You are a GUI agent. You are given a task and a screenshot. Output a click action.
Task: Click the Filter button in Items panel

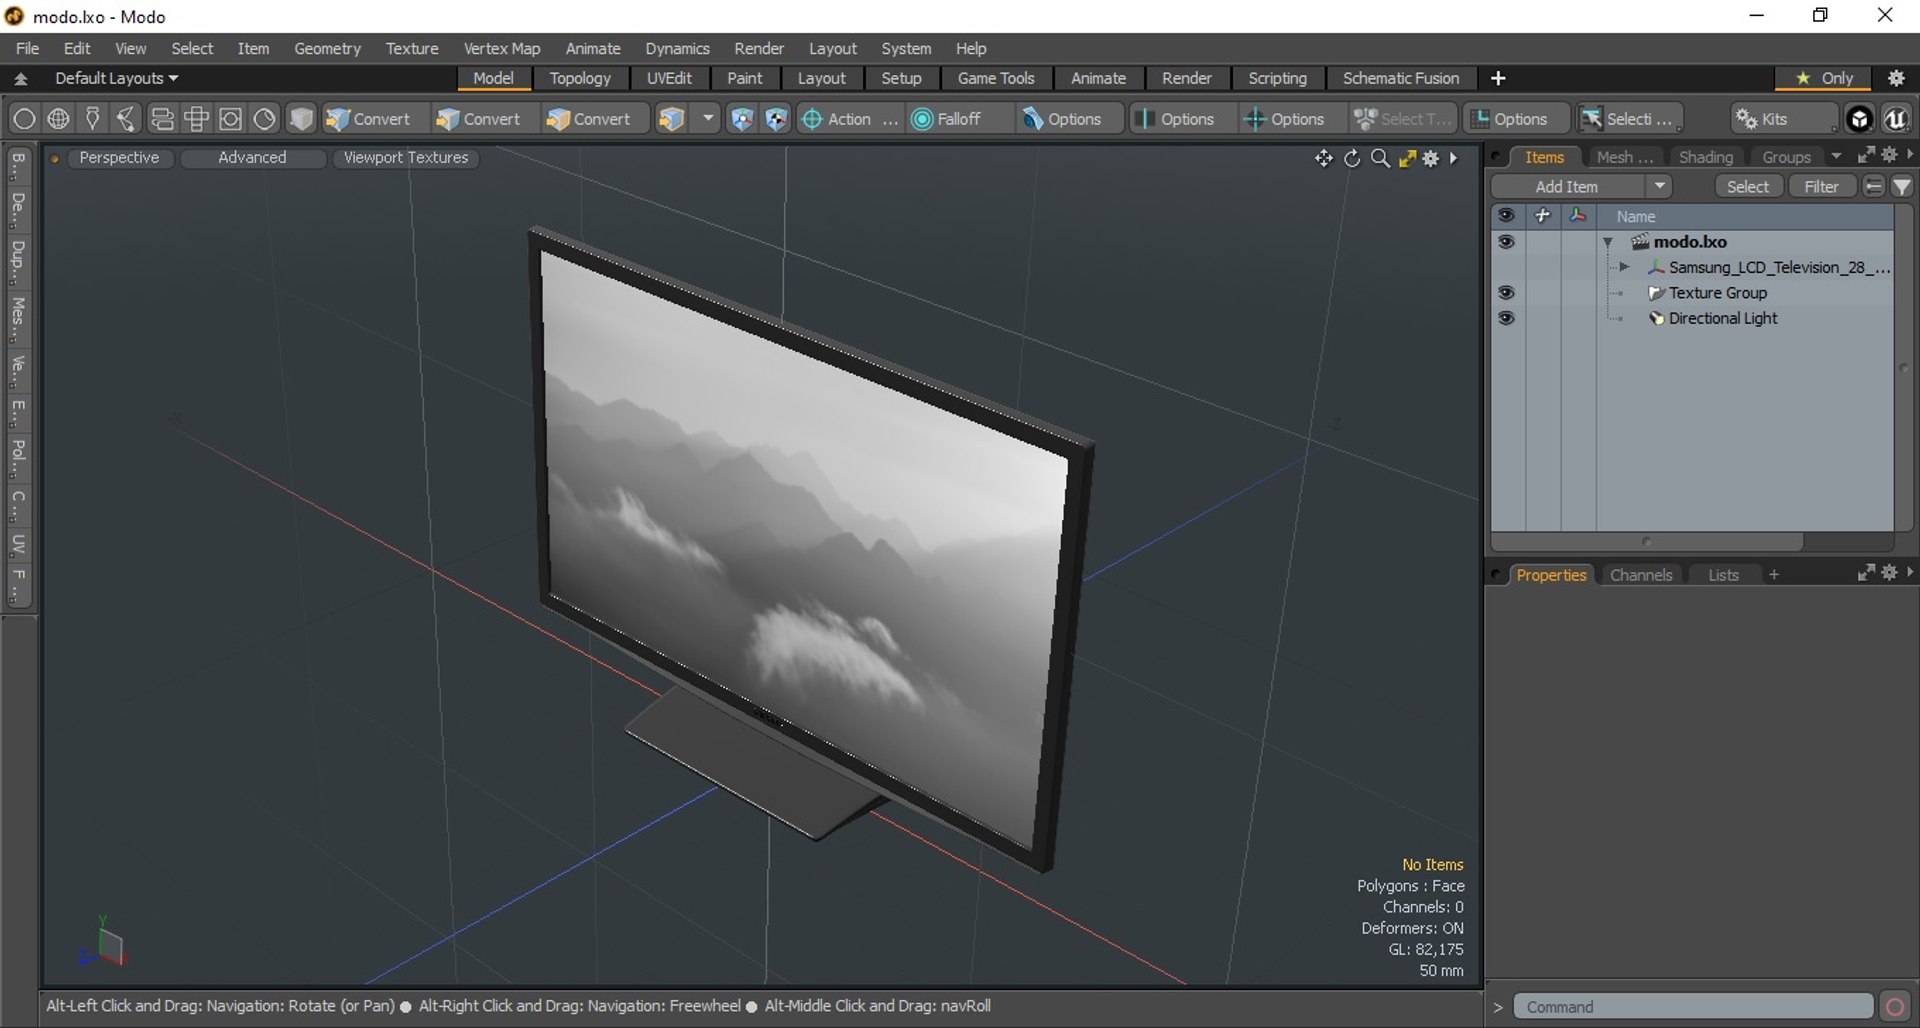[x=1821, y=186]
